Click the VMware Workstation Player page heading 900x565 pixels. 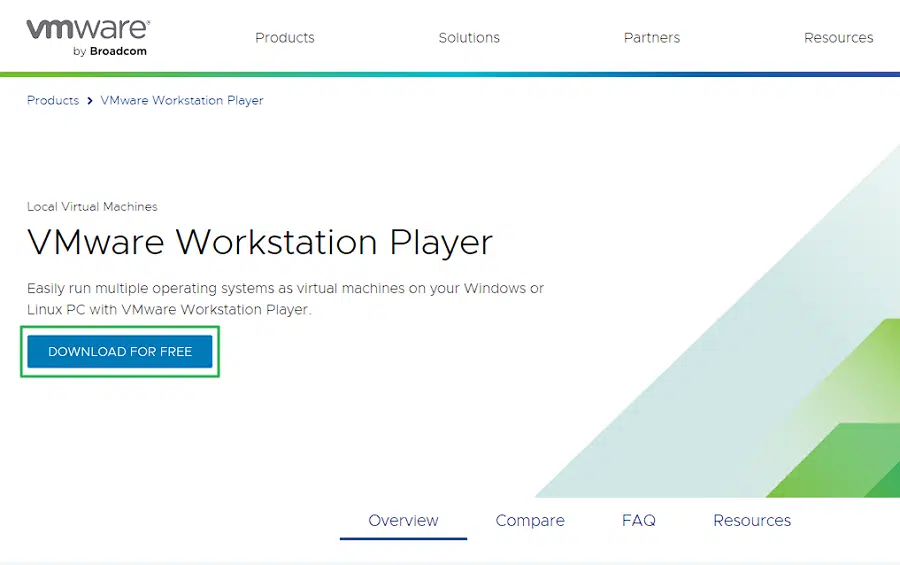click(259, 243)
